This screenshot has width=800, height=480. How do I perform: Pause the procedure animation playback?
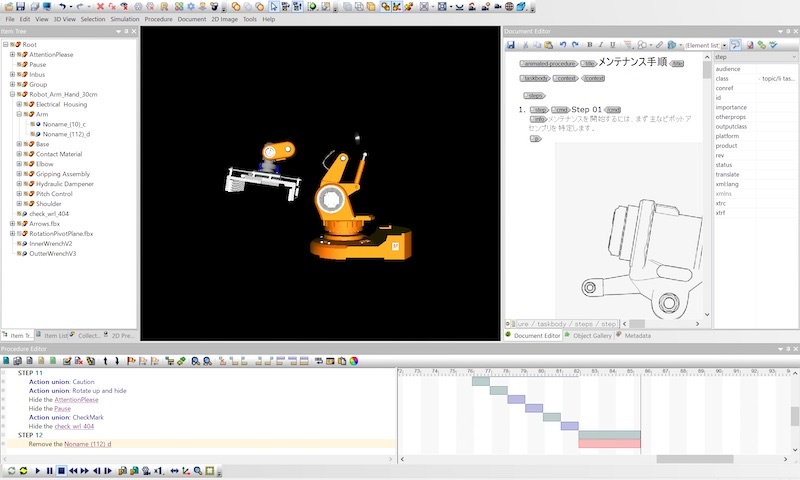coord(49,470)
